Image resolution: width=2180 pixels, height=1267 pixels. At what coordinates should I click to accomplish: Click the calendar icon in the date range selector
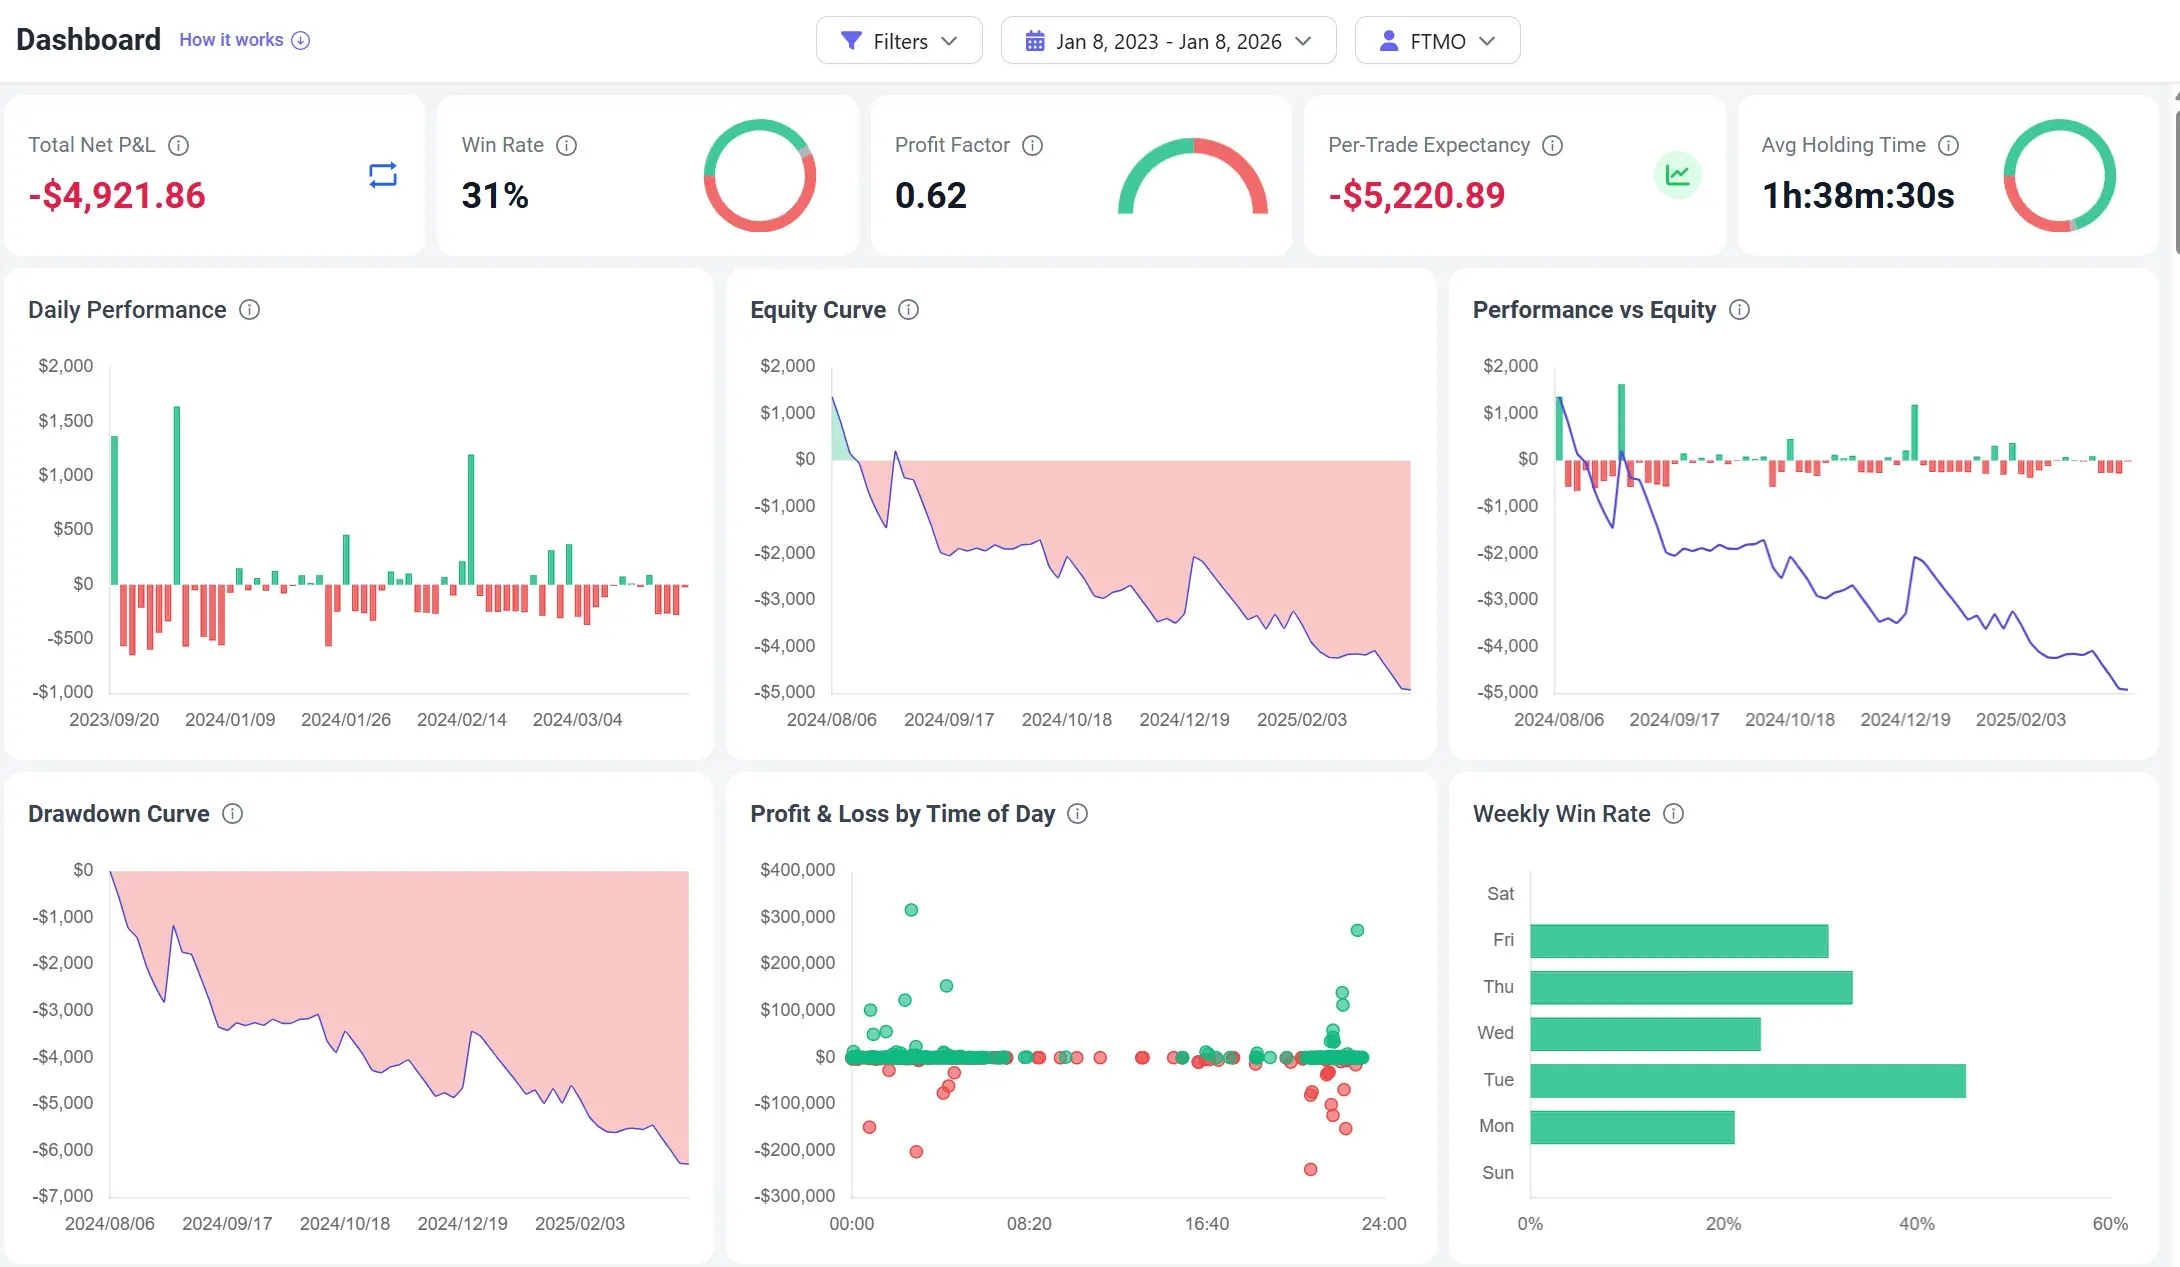(1035, 40)
